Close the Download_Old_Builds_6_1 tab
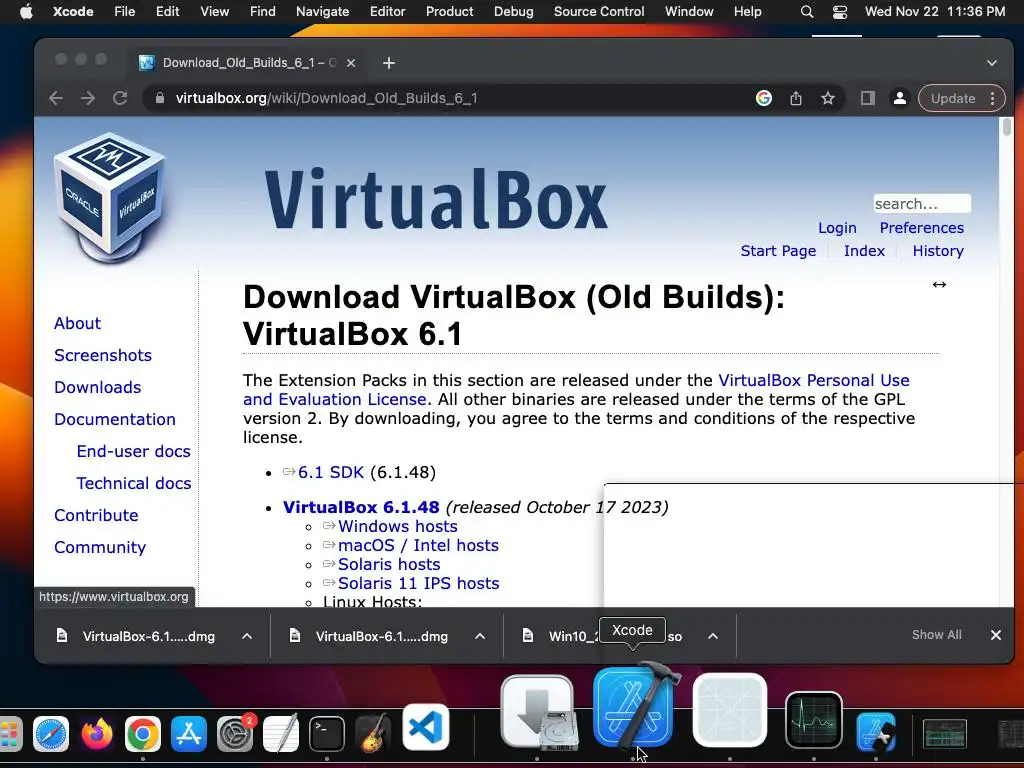 point(351,63)
